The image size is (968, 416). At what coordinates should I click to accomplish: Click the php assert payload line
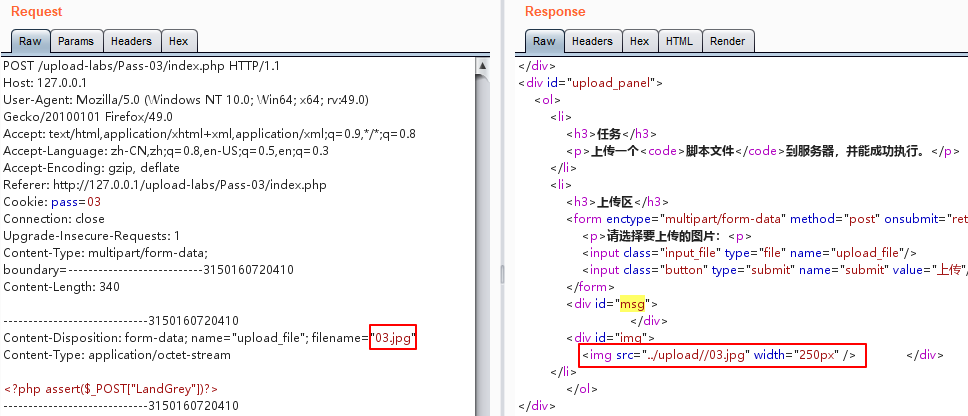click(111, 389)
